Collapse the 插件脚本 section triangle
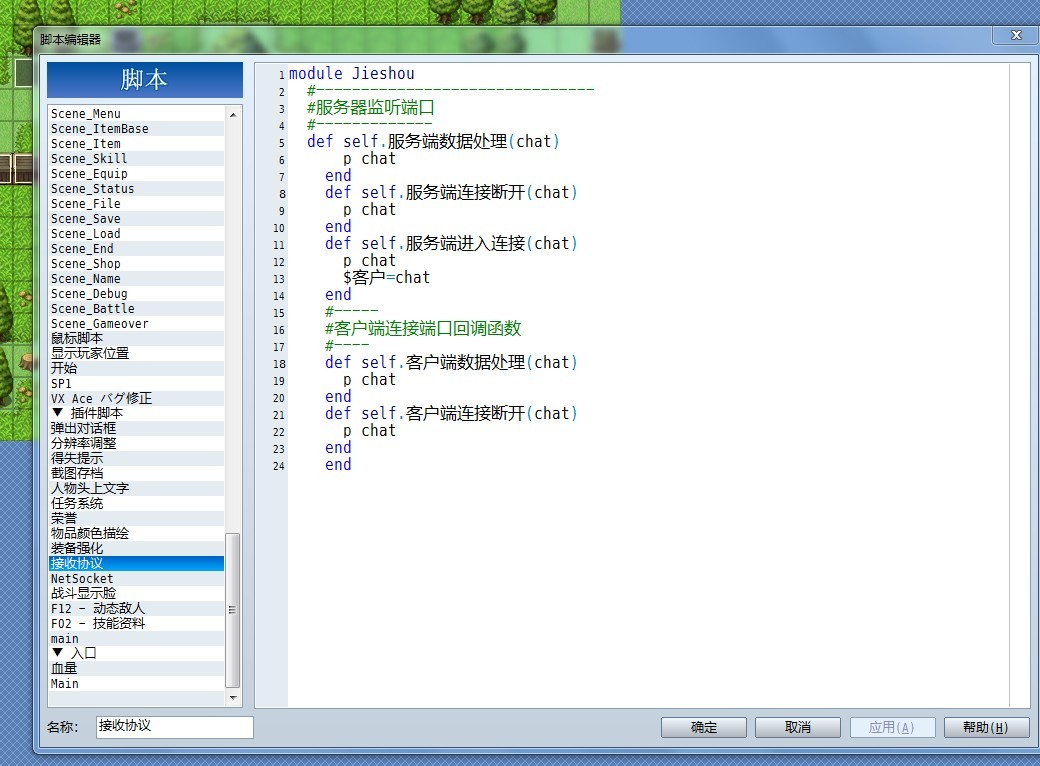Screen dimensions: 1040x766 (58, 413)
